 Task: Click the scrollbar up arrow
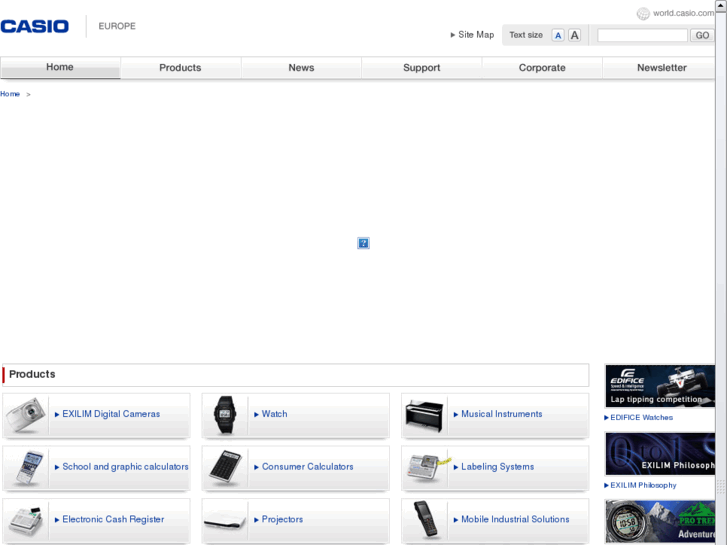coord(721,5)
